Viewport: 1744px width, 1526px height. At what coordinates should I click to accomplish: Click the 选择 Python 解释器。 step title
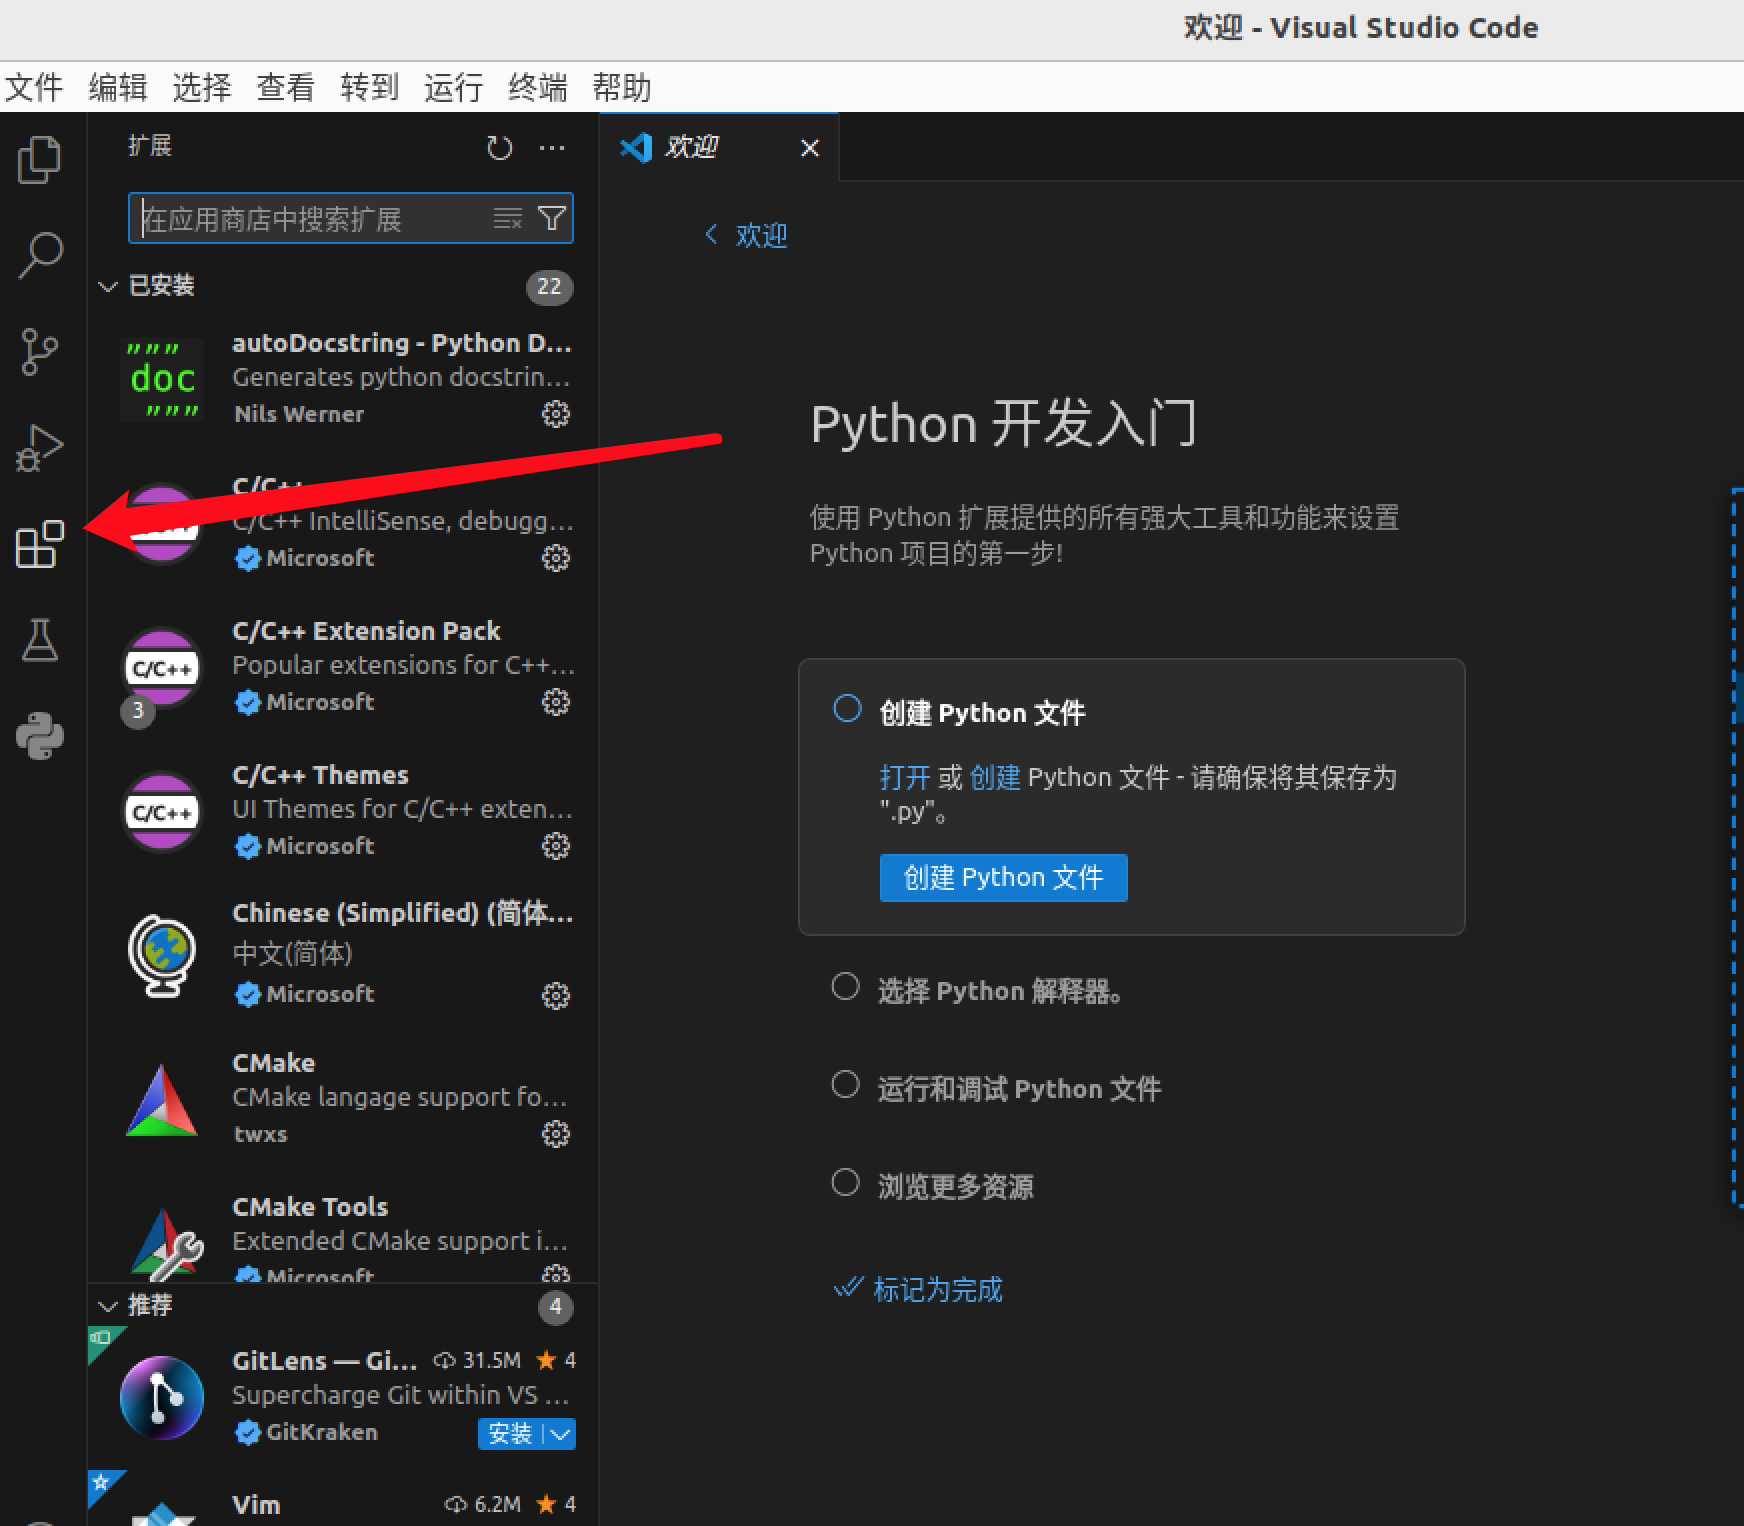click(1000, 991)
